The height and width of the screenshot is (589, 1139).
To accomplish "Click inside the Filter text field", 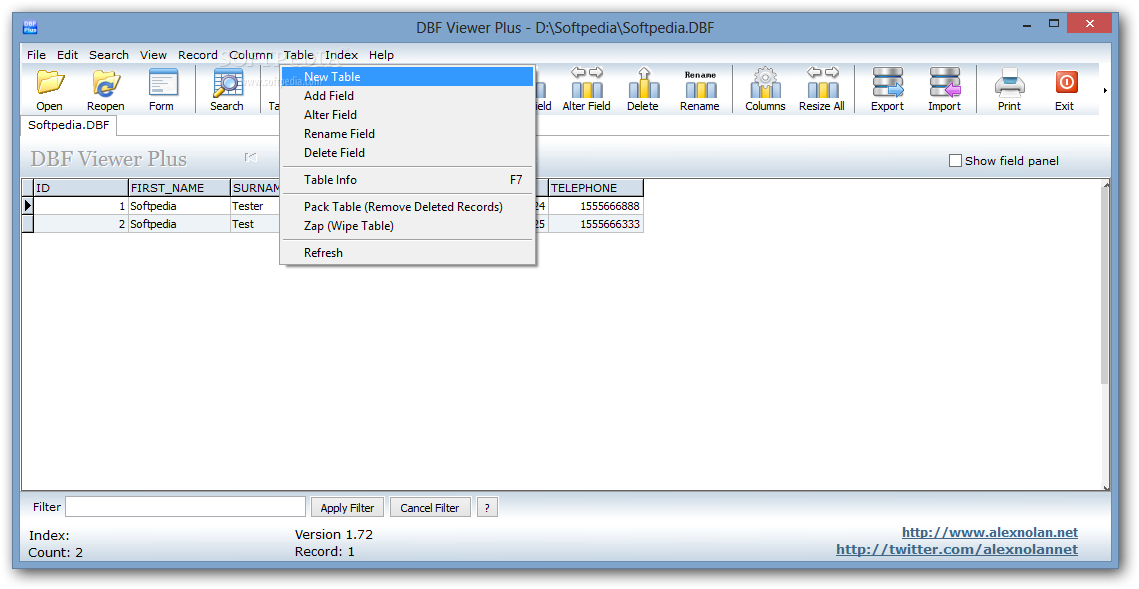I will (x=185, y=507).
